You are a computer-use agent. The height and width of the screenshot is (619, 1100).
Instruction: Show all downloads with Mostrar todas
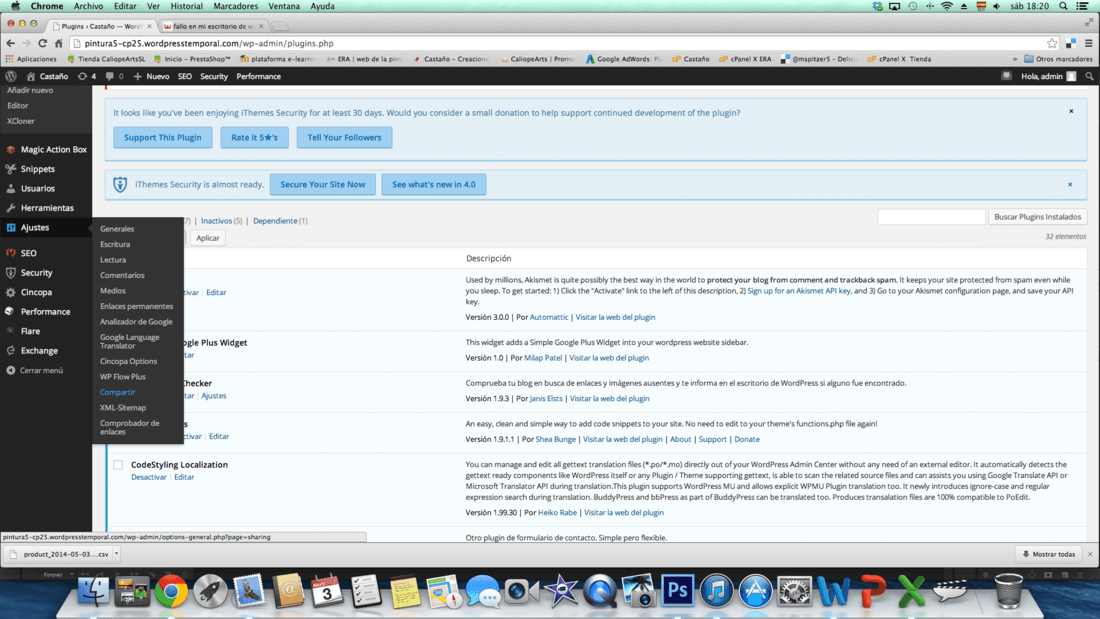(x=1049, y=554)
